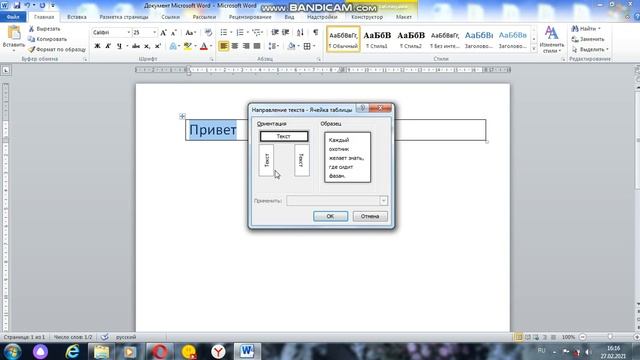Open the Выделить dropdown
Image resolution: width=640 pixels, height=360 pixels.
click(x=590, y=49)
